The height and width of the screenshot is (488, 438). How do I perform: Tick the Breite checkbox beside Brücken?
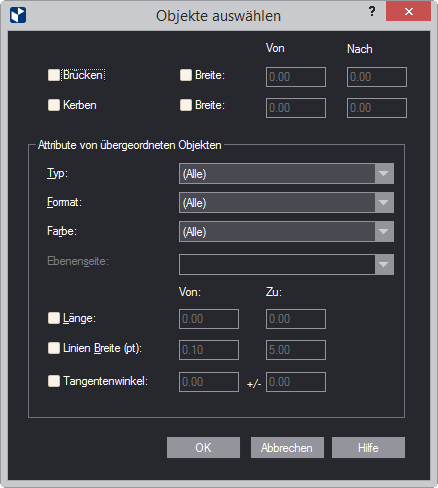coord(186,75)
